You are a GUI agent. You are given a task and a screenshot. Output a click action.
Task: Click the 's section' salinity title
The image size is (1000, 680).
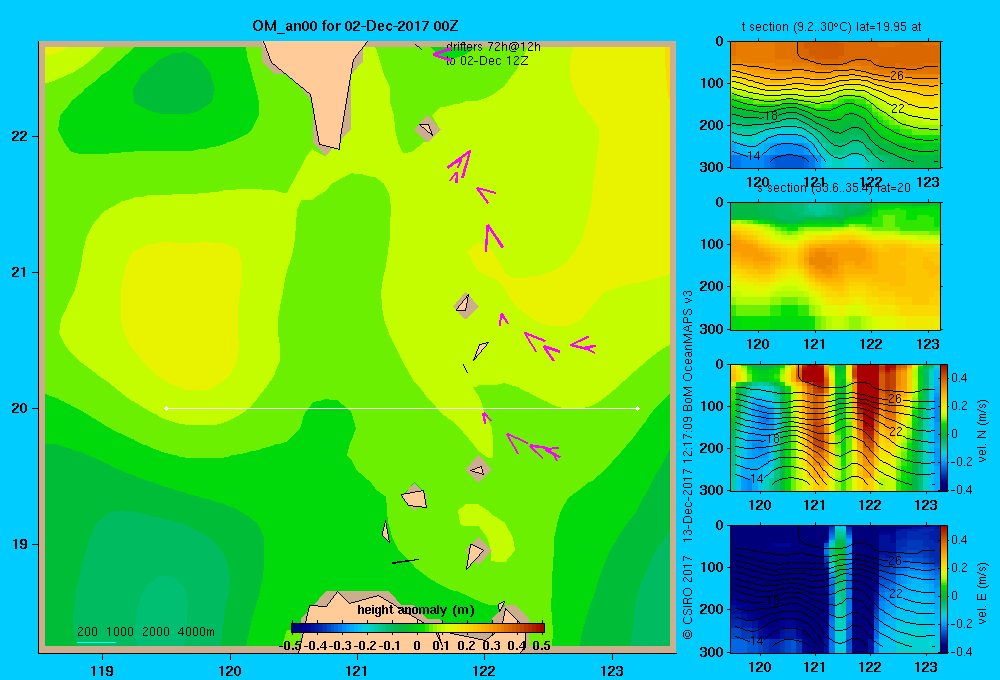click(x=833, y=188)
